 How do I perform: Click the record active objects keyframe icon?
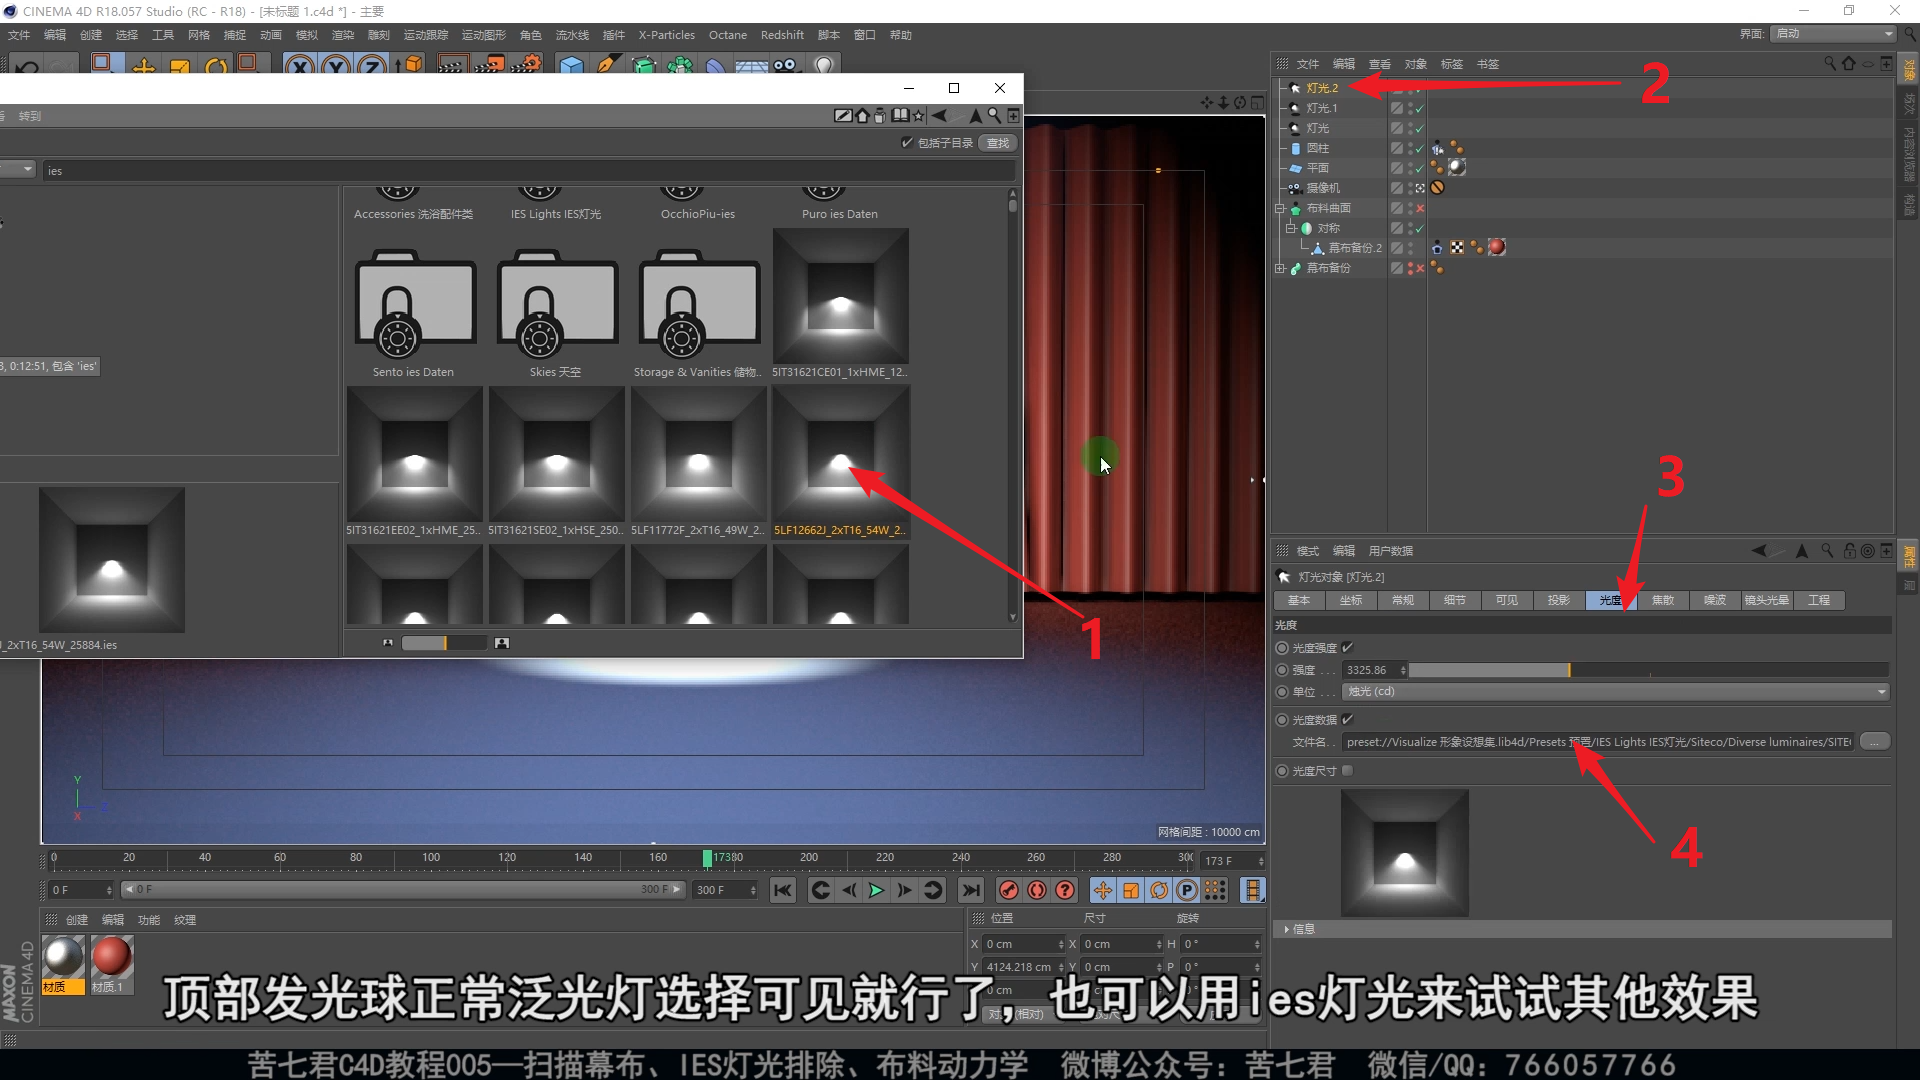pyautogui.click(x=1009, y=890)
